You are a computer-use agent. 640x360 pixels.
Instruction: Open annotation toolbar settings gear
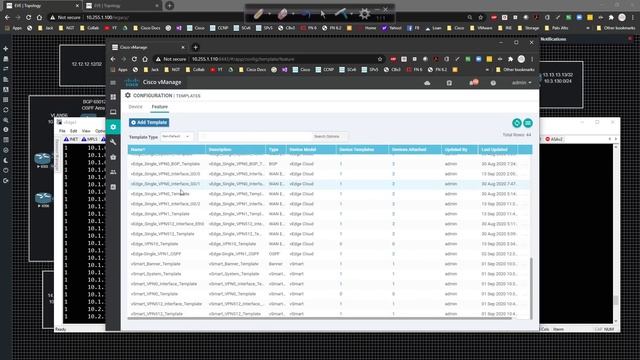tap(364, 14)
